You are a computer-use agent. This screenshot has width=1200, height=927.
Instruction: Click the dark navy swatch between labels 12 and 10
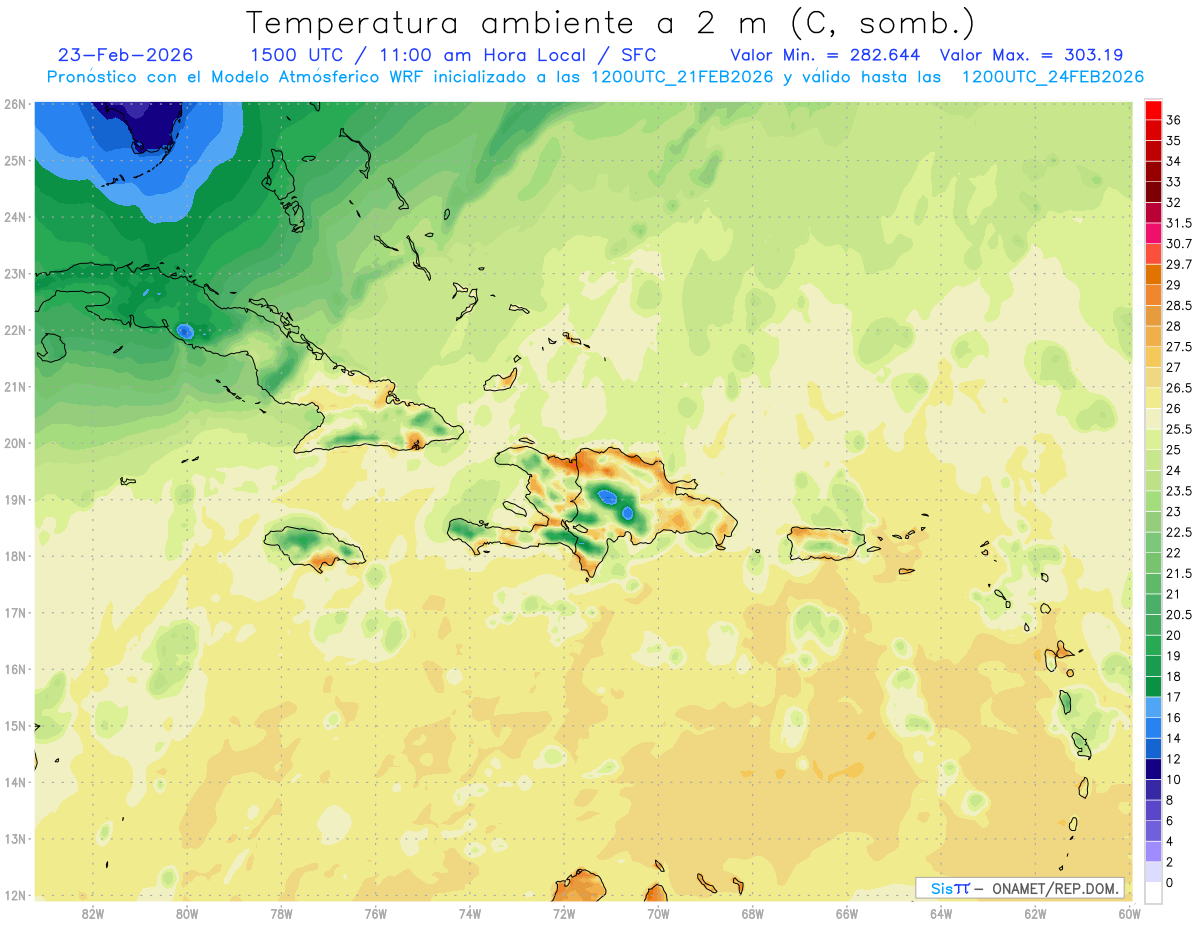(1153, 769)
